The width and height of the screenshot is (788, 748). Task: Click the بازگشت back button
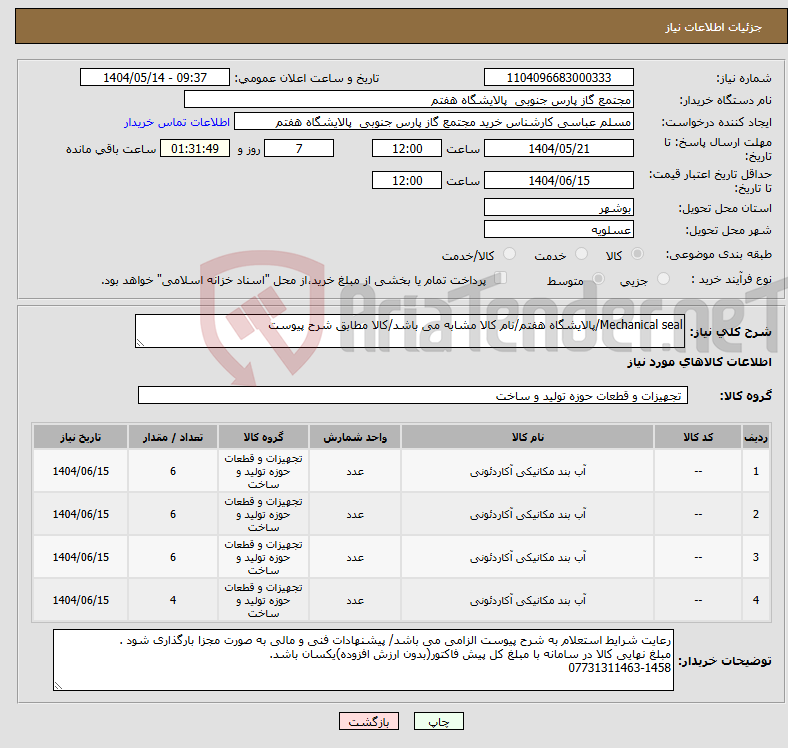point(369,721)
